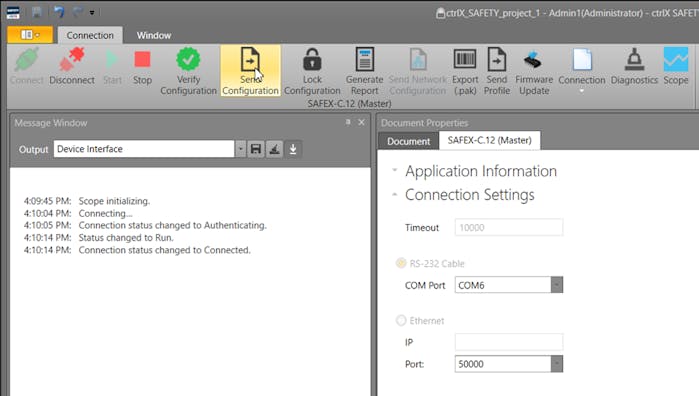This screenshot has width=699, height=396.
Task: Collapse the Connection Settings section
Action: point(395,194)
